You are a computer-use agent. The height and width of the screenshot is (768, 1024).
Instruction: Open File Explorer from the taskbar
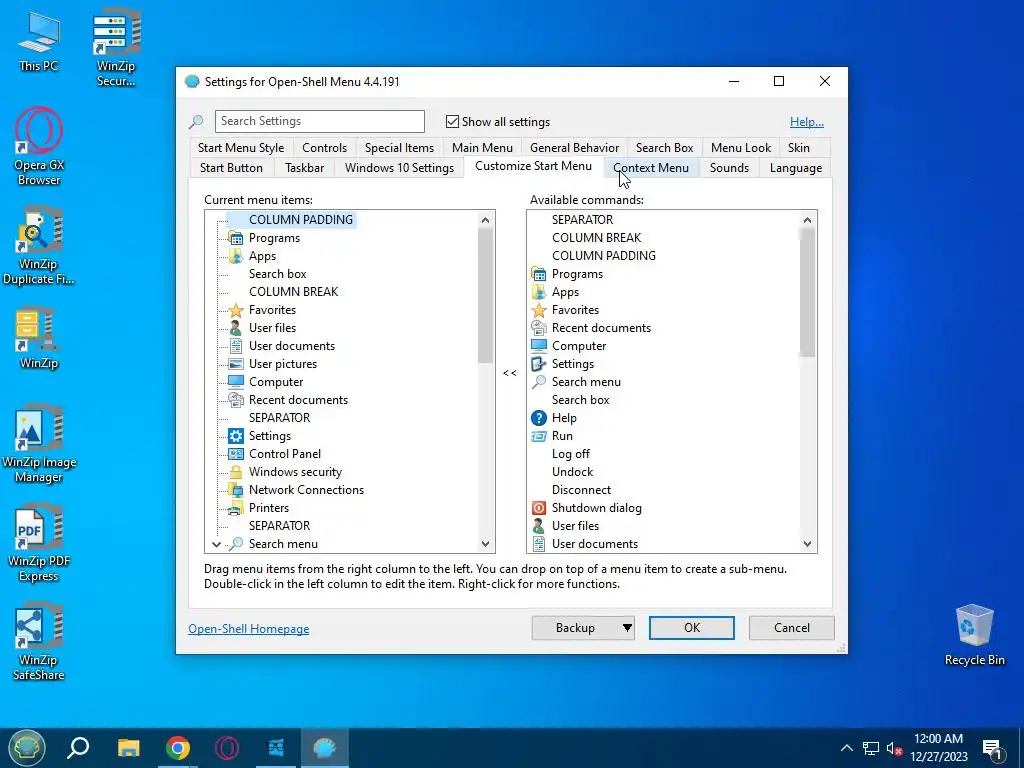(x=129, y=748)
